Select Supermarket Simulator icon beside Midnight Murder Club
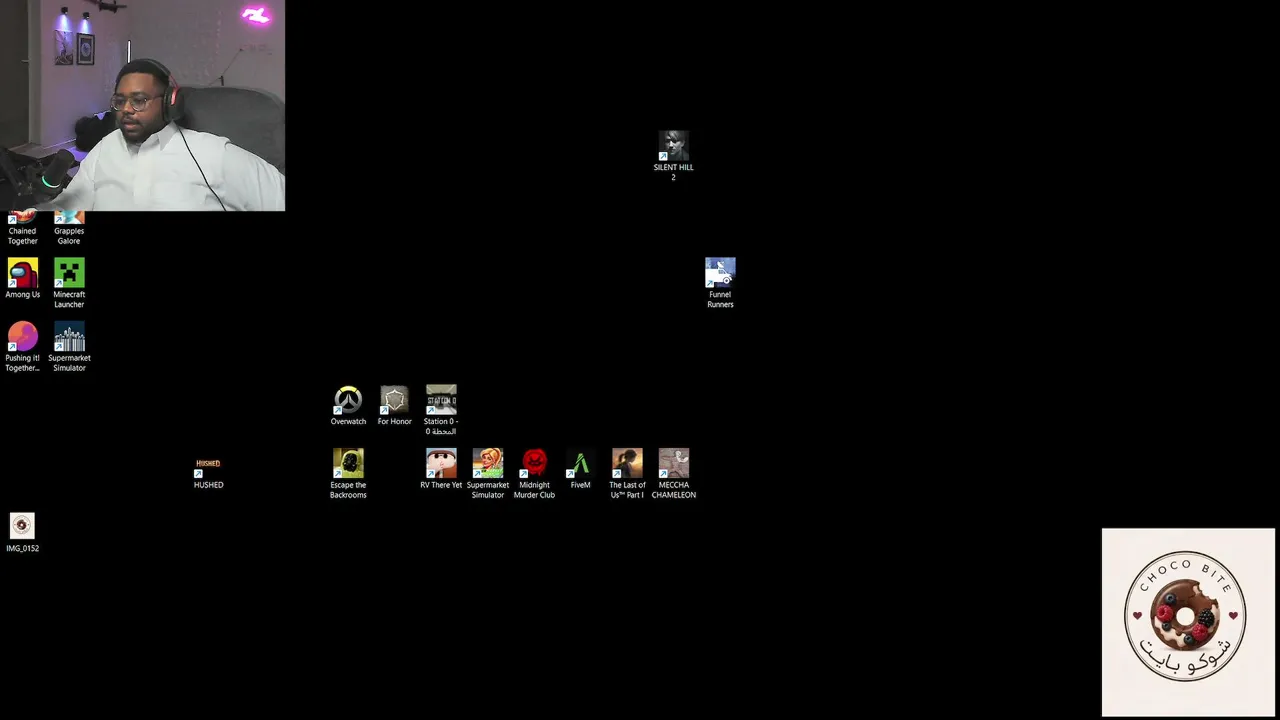This screenshot has width=1280, height=720. 488,473
